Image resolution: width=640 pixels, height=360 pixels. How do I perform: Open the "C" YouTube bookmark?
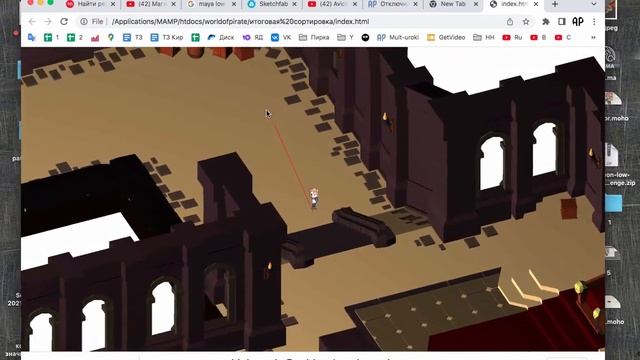[563, 38]
